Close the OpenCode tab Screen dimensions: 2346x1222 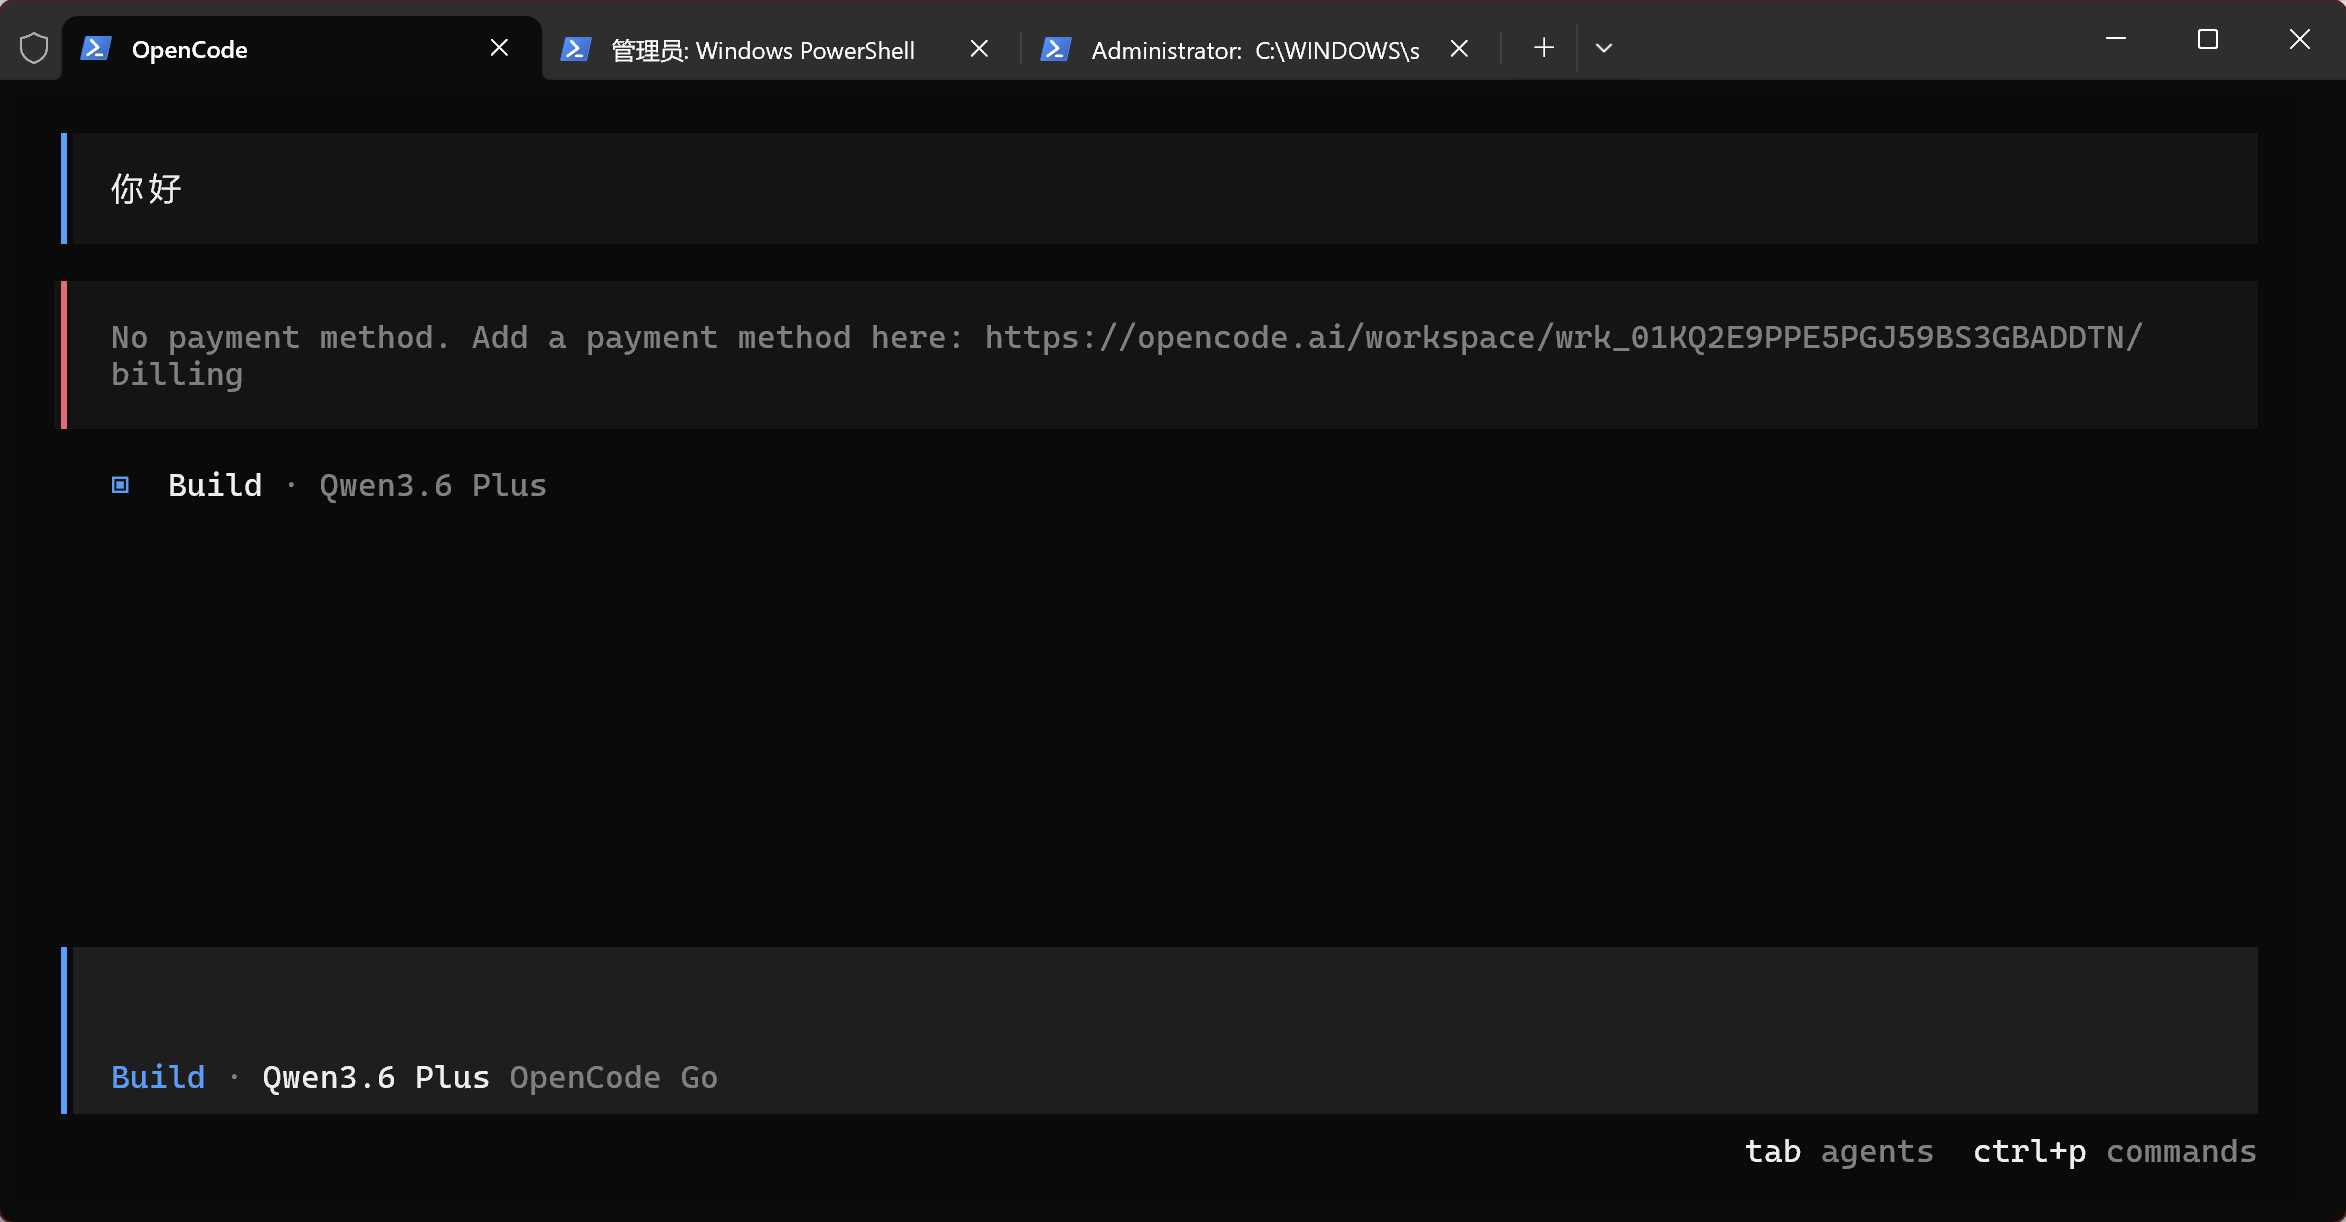point(499,48)
